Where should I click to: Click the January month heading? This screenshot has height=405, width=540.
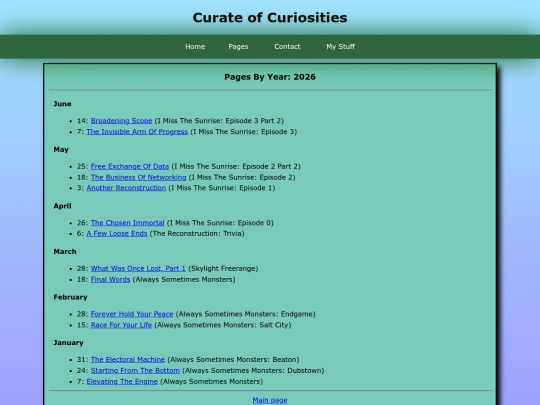[x=68, y=343]
